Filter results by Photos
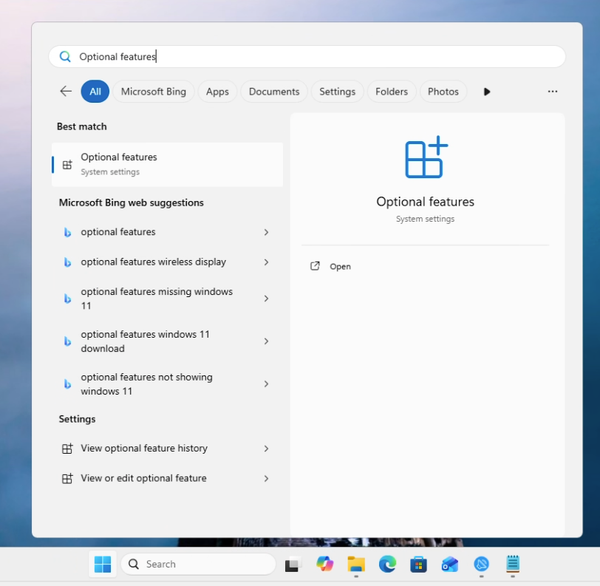The height and width of the screenshot is (586, 600). point(443,91)
